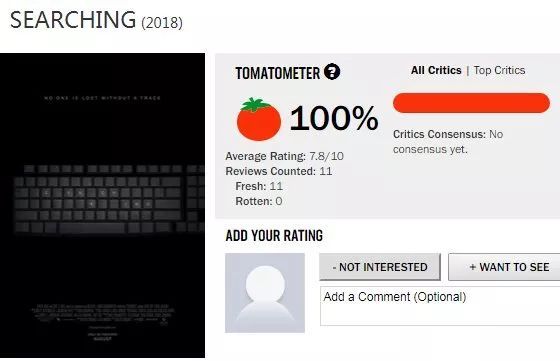
Task: Mark movie as Not Interested
Action: point(380,267)
